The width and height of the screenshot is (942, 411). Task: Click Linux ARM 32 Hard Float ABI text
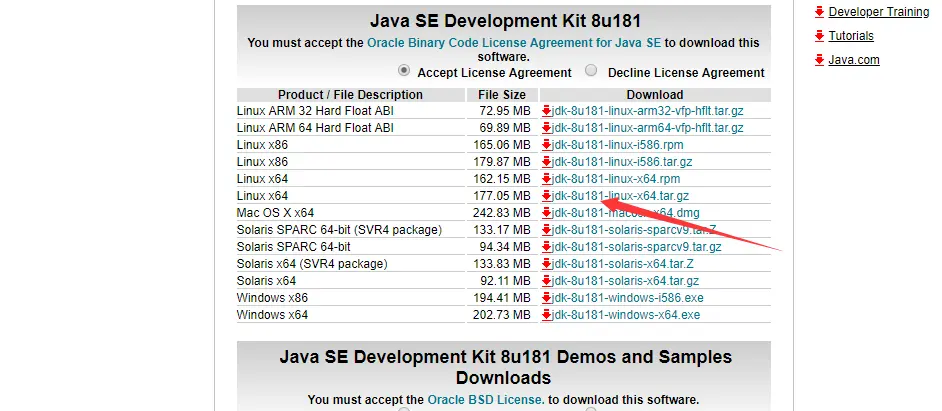(x=315, y=111)
